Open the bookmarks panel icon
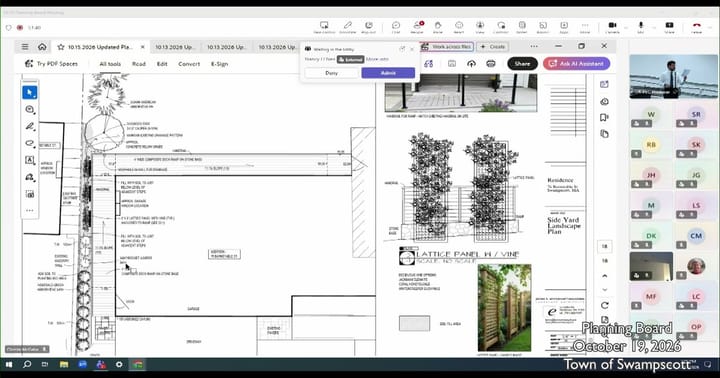 click(x=604, y=118)
